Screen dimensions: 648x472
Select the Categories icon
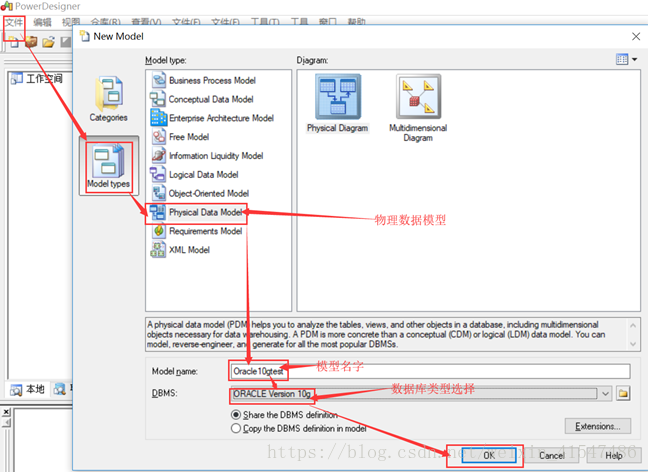pos(109,99)
